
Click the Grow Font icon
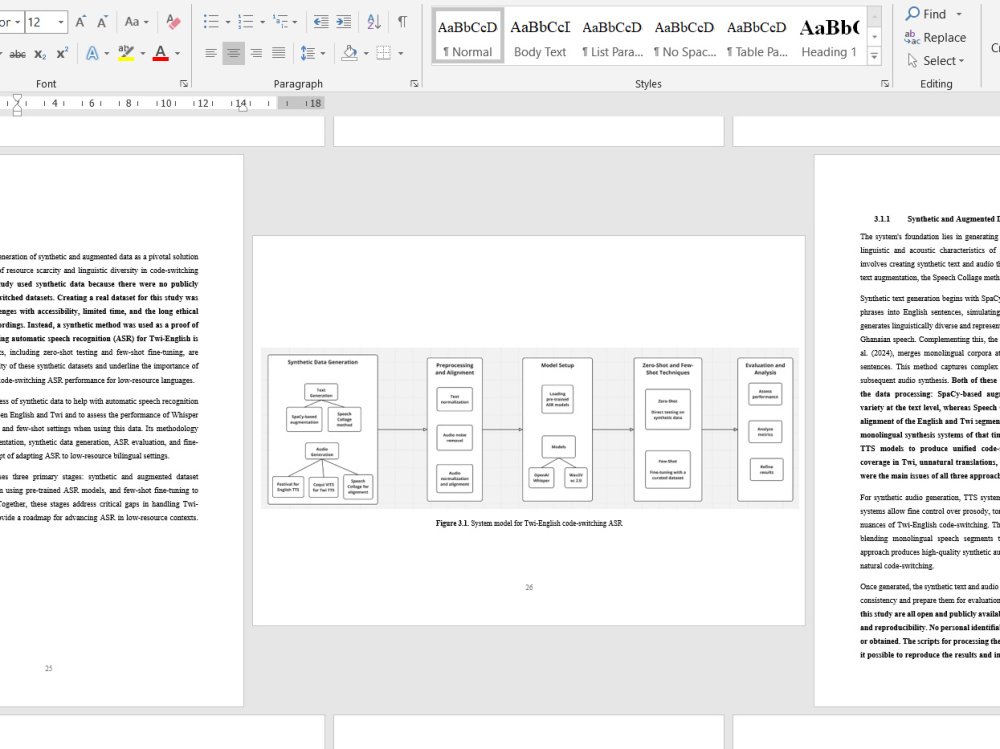80,22
